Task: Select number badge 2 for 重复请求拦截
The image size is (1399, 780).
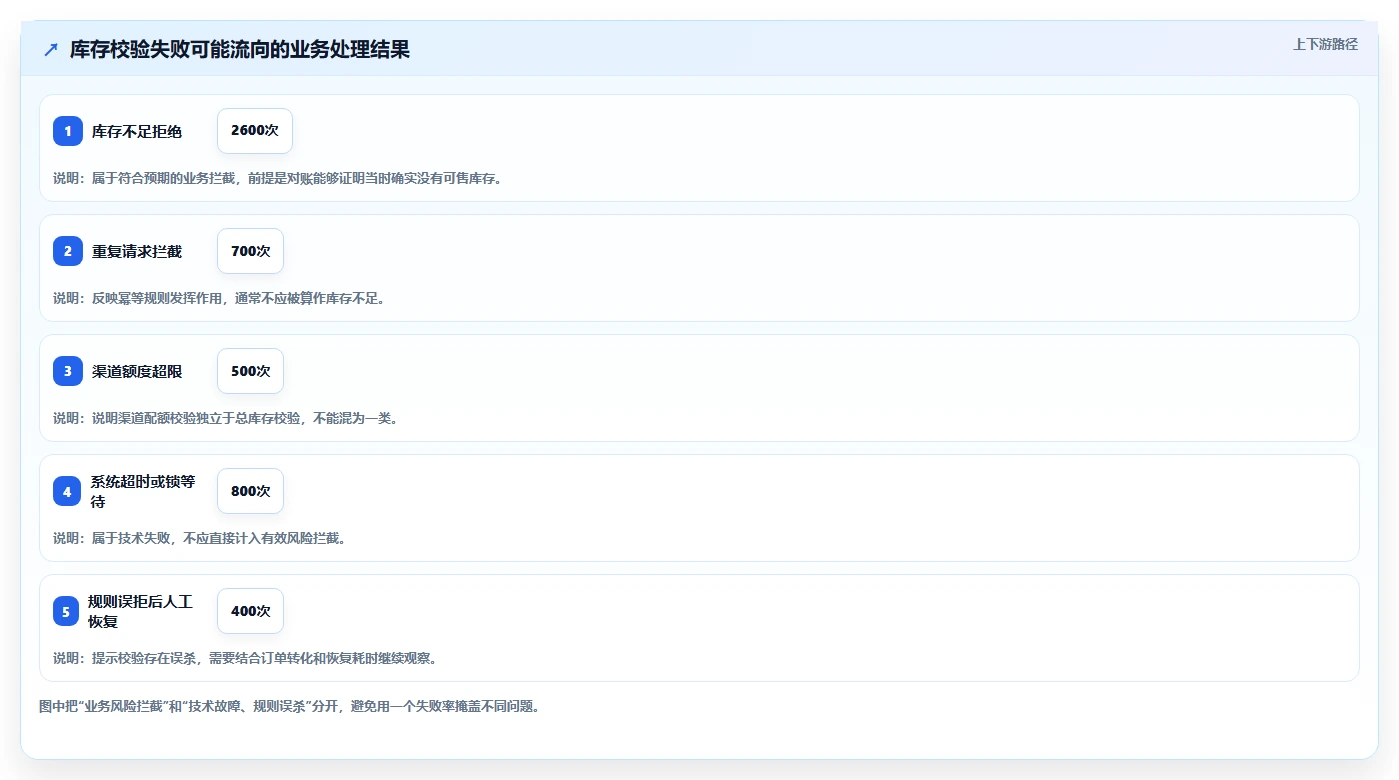Action: pos(68,251)
